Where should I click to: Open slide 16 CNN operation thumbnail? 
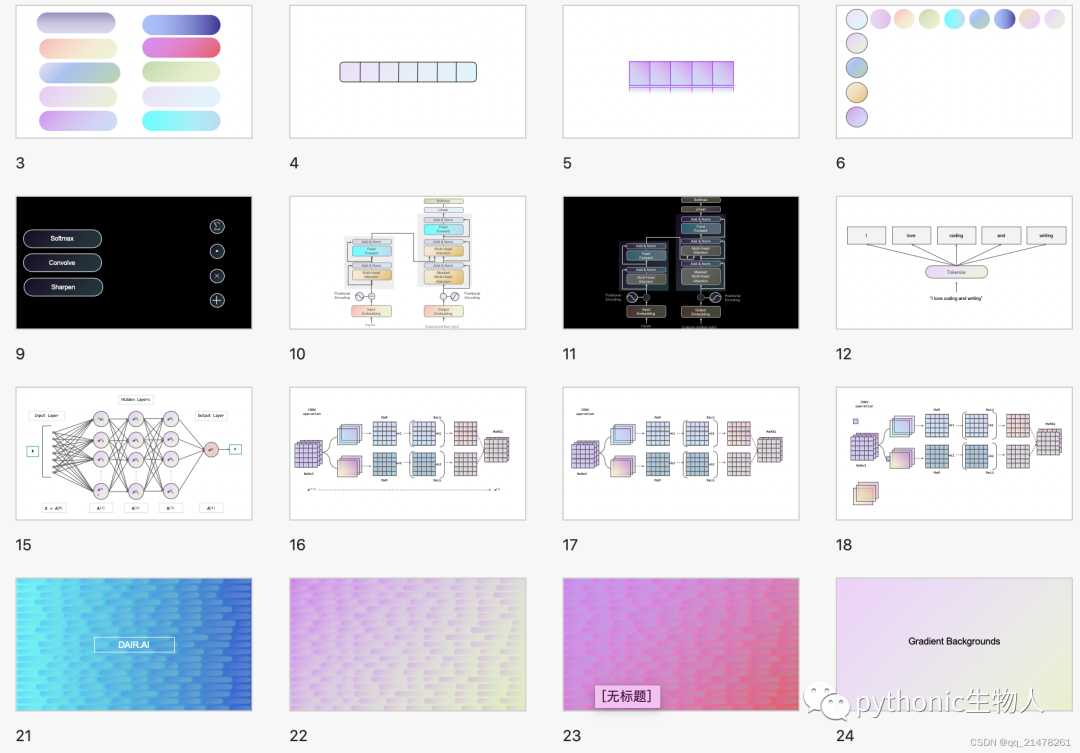click(408, 453)
